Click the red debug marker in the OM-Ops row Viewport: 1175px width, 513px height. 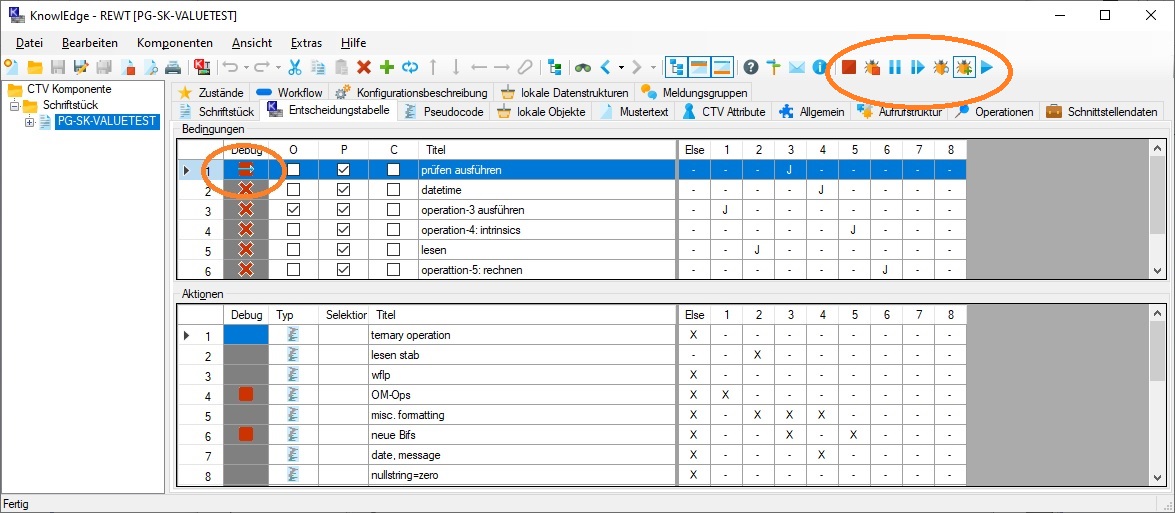tap(245, 395)
